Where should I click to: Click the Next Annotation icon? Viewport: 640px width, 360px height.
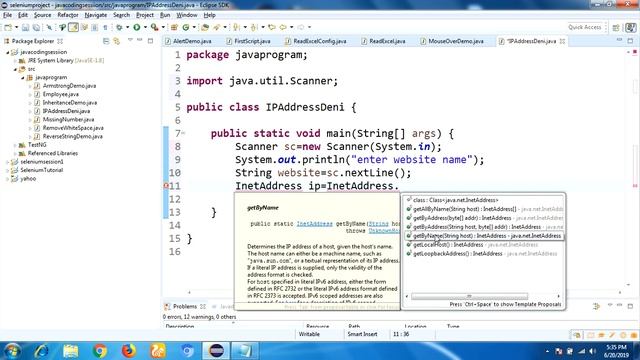coord(236,27)
